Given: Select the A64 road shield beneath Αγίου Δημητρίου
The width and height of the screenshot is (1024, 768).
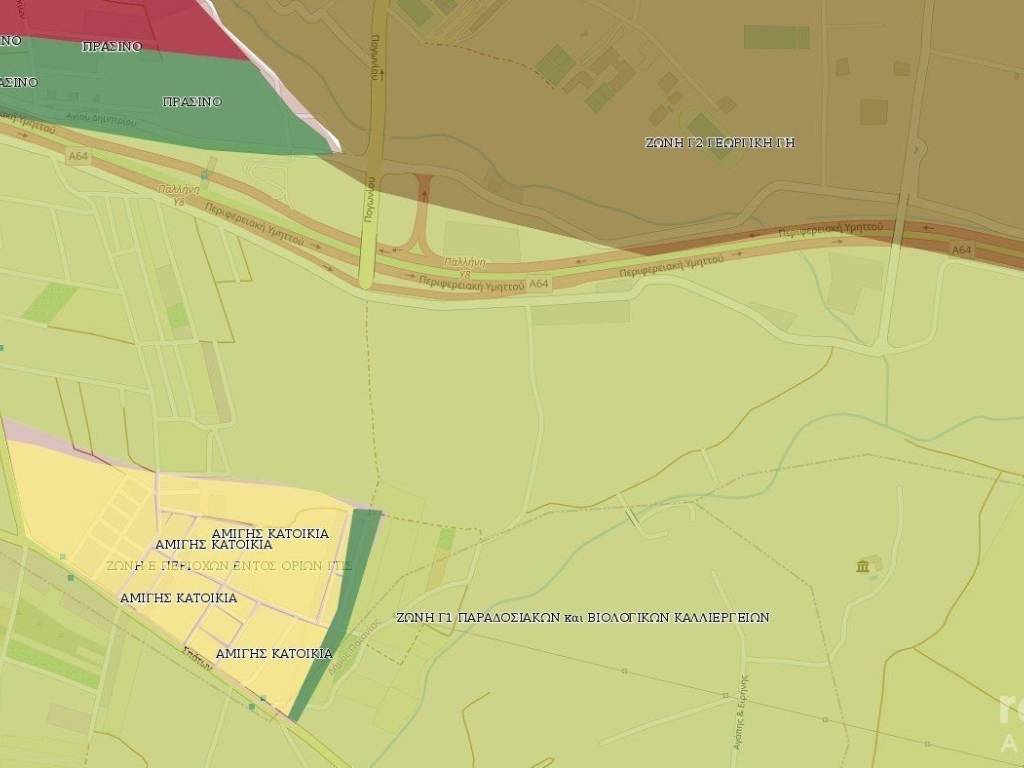Looking at the screenshot, I should pyautogui.click(x=79, y=156).
